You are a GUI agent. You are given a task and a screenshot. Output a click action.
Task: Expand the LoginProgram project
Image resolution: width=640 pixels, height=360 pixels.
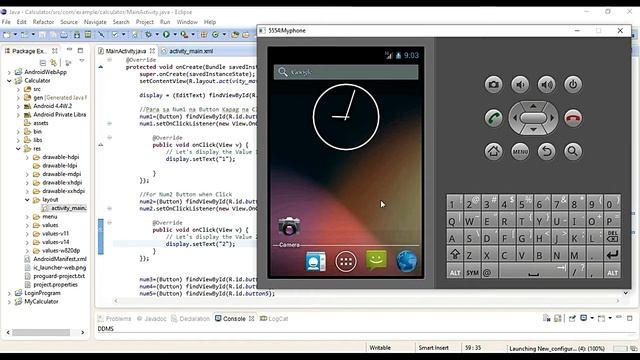coord(9,293)
